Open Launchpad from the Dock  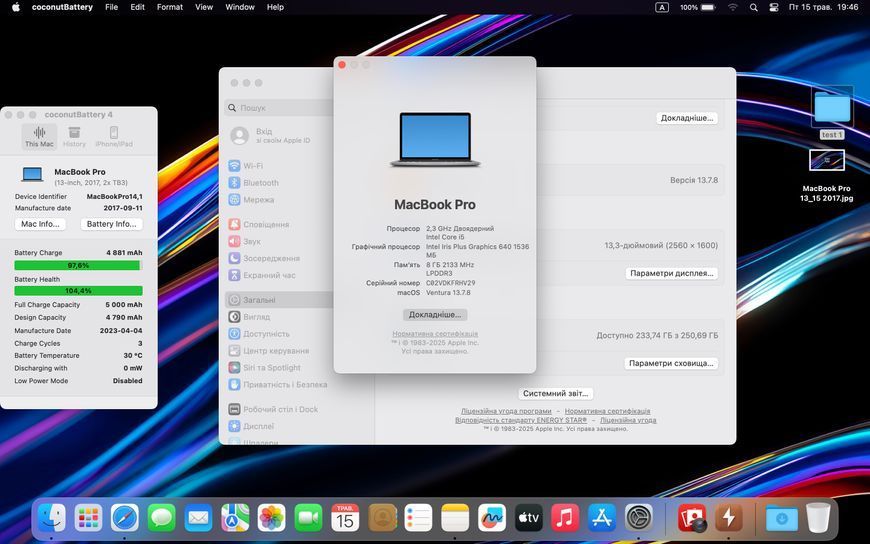88,518
